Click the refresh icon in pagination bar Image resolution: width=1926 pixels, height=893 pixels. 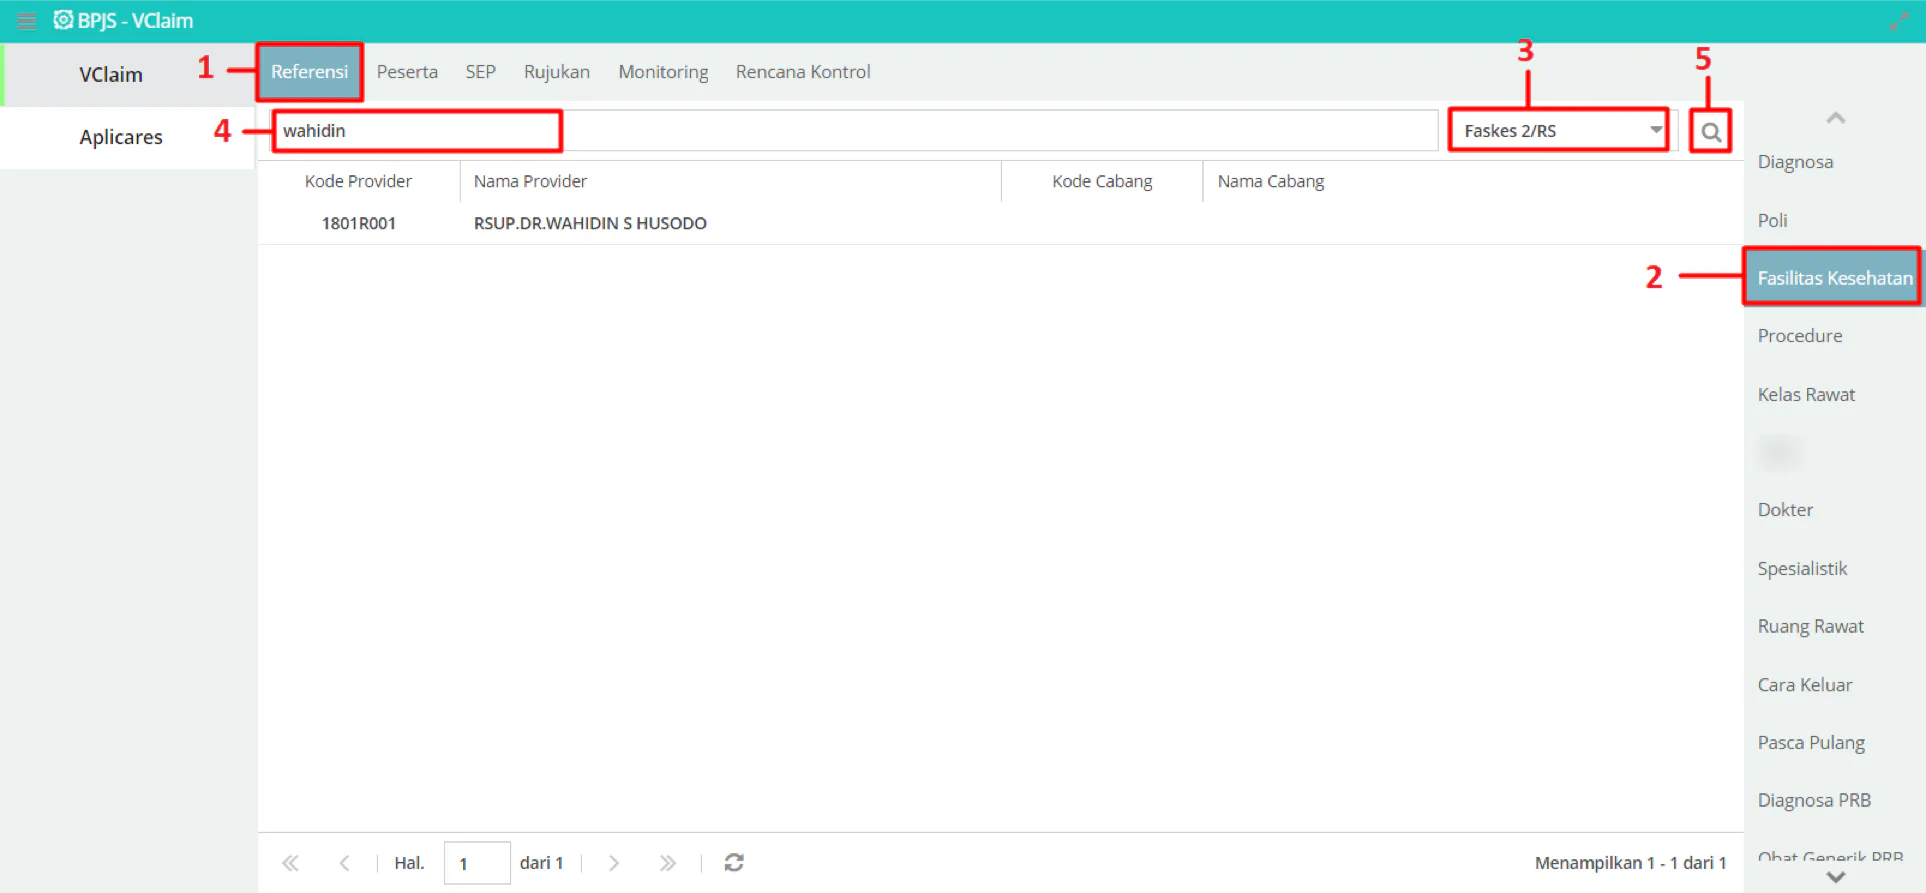[734, 862]
